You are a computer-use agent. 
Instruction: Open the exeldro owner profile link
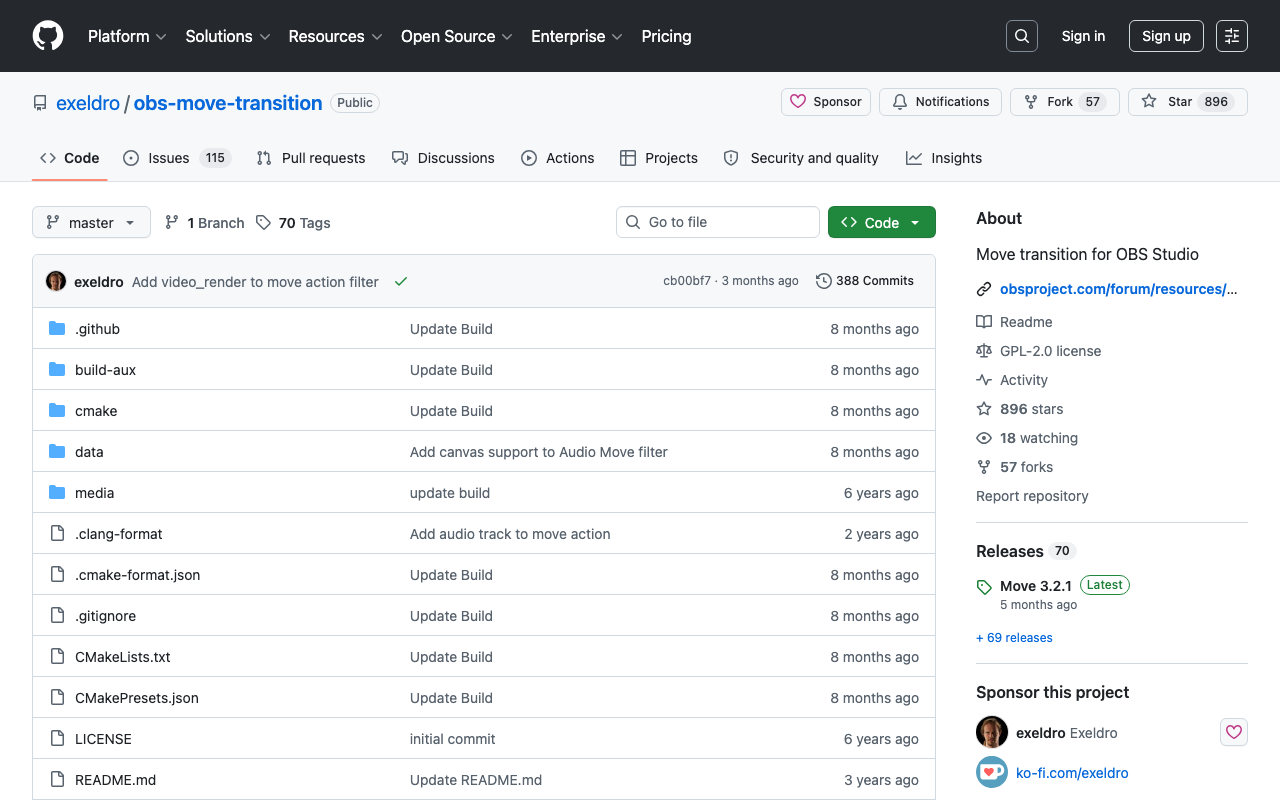tap(88, 103)
